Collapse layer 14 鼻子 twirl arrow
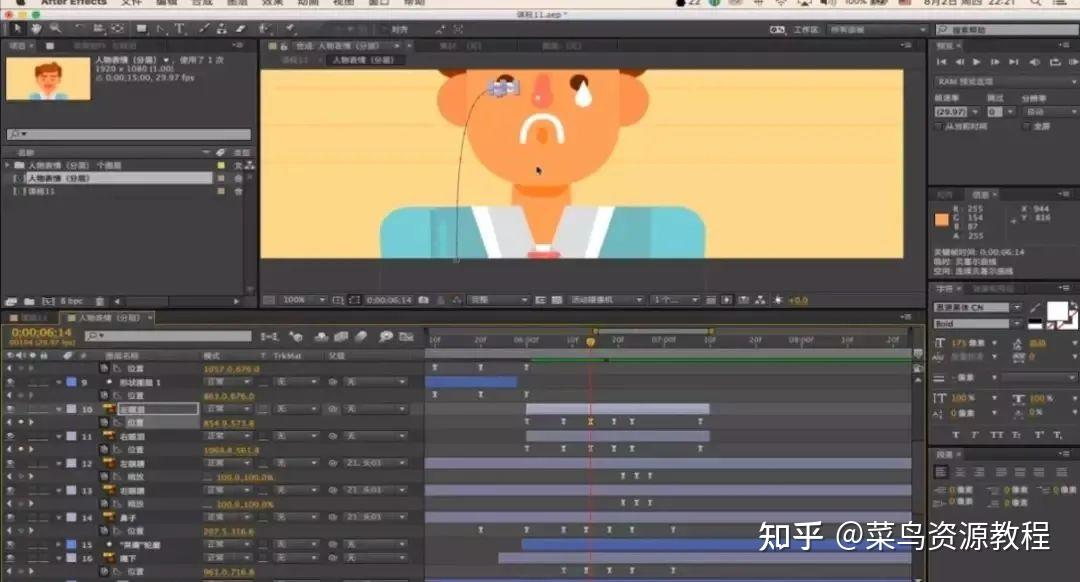Screen dimensions: 1080x582 tap(59, 517)
